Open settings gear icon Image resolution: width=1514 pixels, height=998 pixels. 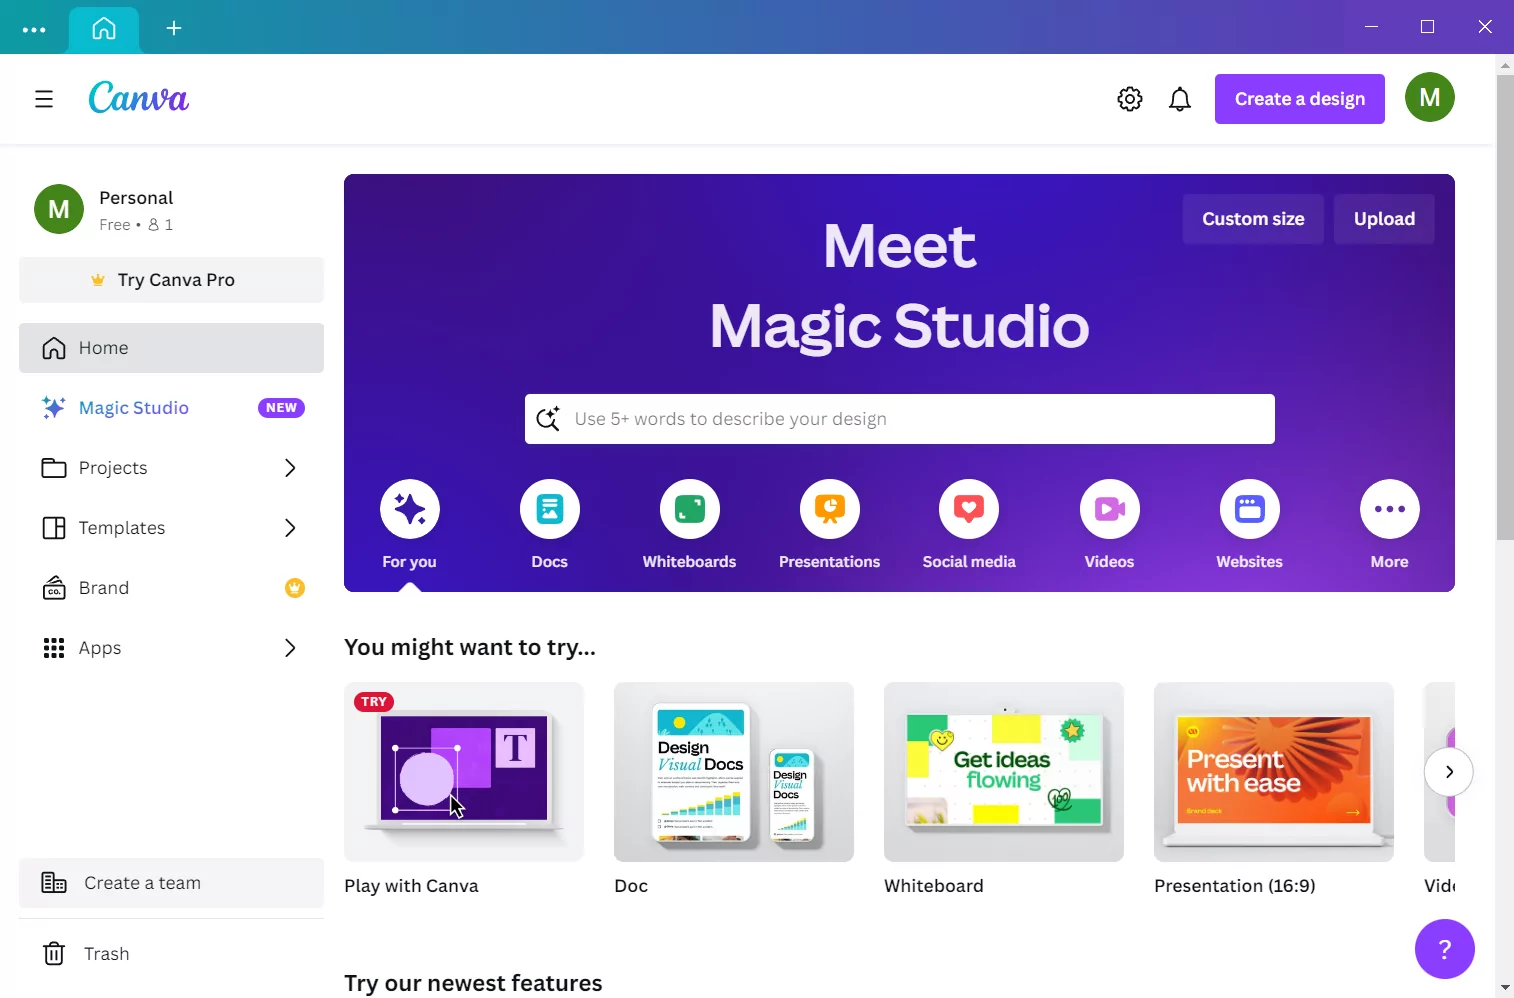1130,99
